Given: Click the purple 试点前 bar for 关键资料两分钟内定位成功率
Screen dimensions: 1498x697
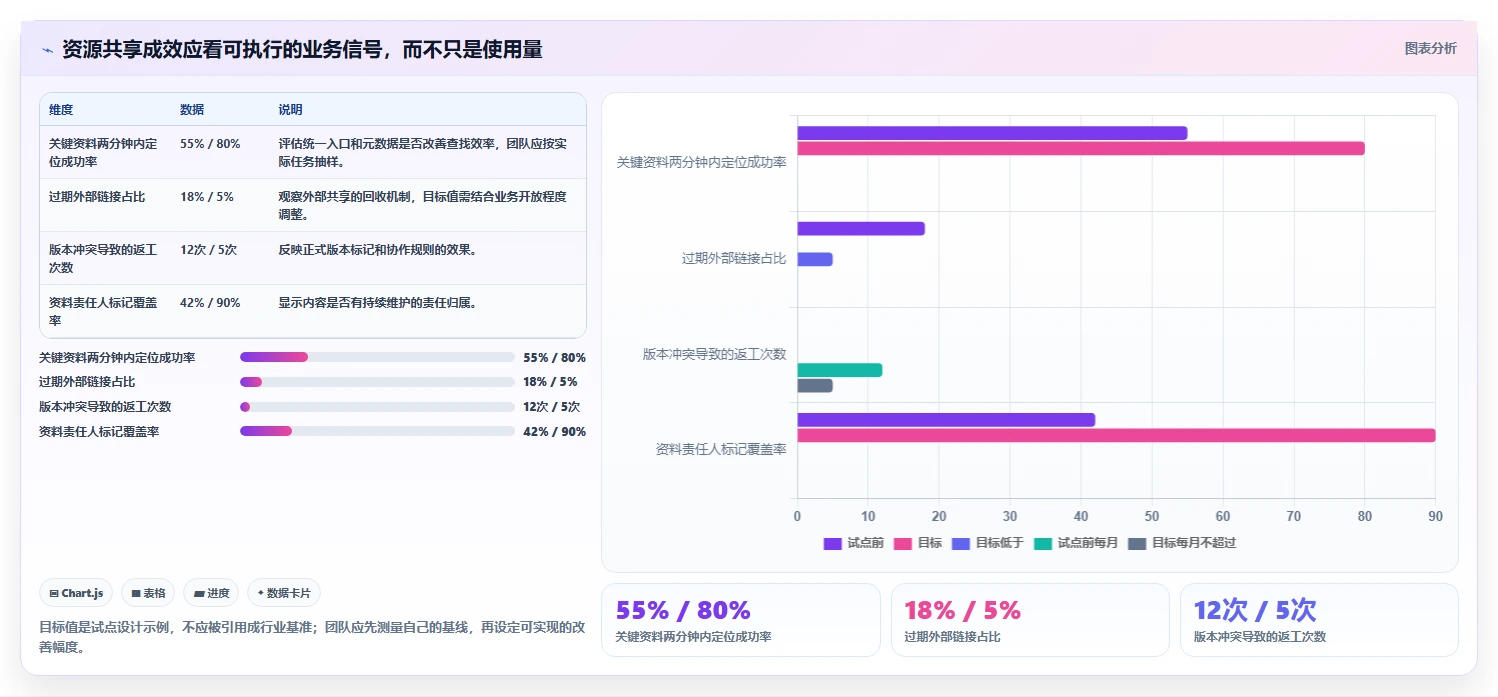Looking at the screenshot, I should (992, 133).
